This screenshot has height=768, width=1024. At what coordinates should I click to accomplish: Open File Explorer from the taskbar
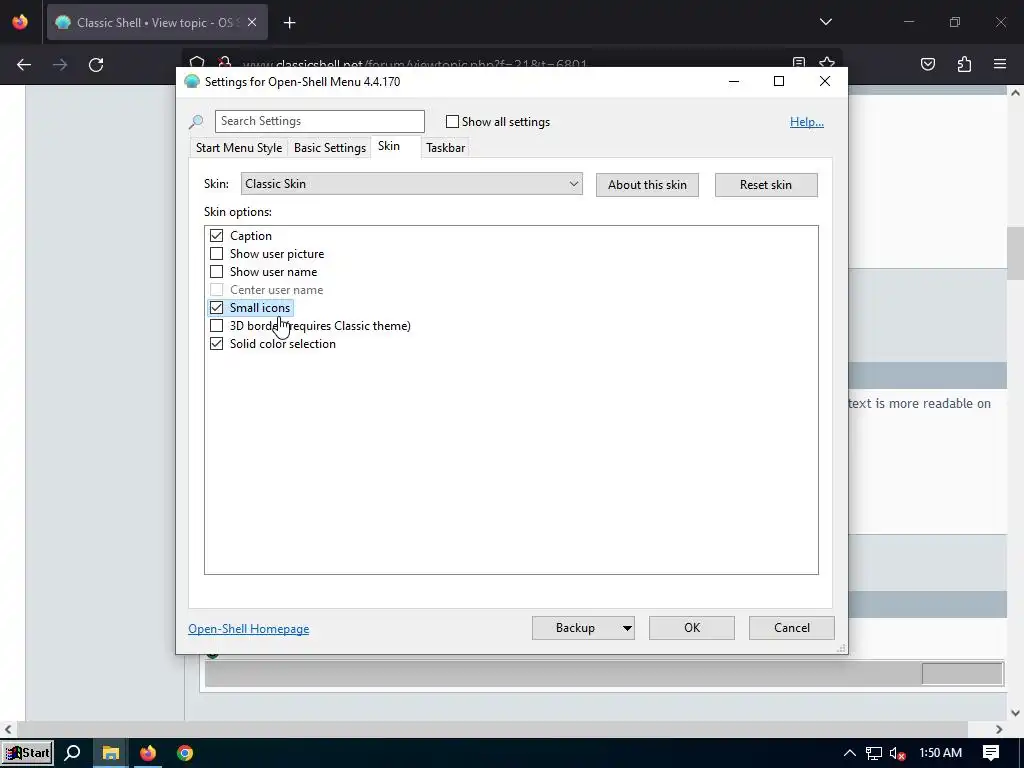[x=110, y=753]
